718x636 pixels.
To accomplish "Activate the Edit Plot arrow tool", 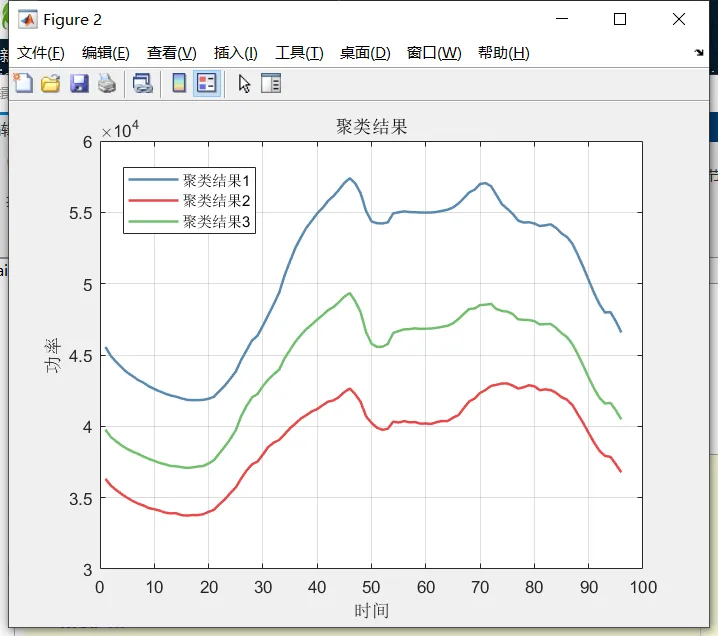I will tap(244, 84).
